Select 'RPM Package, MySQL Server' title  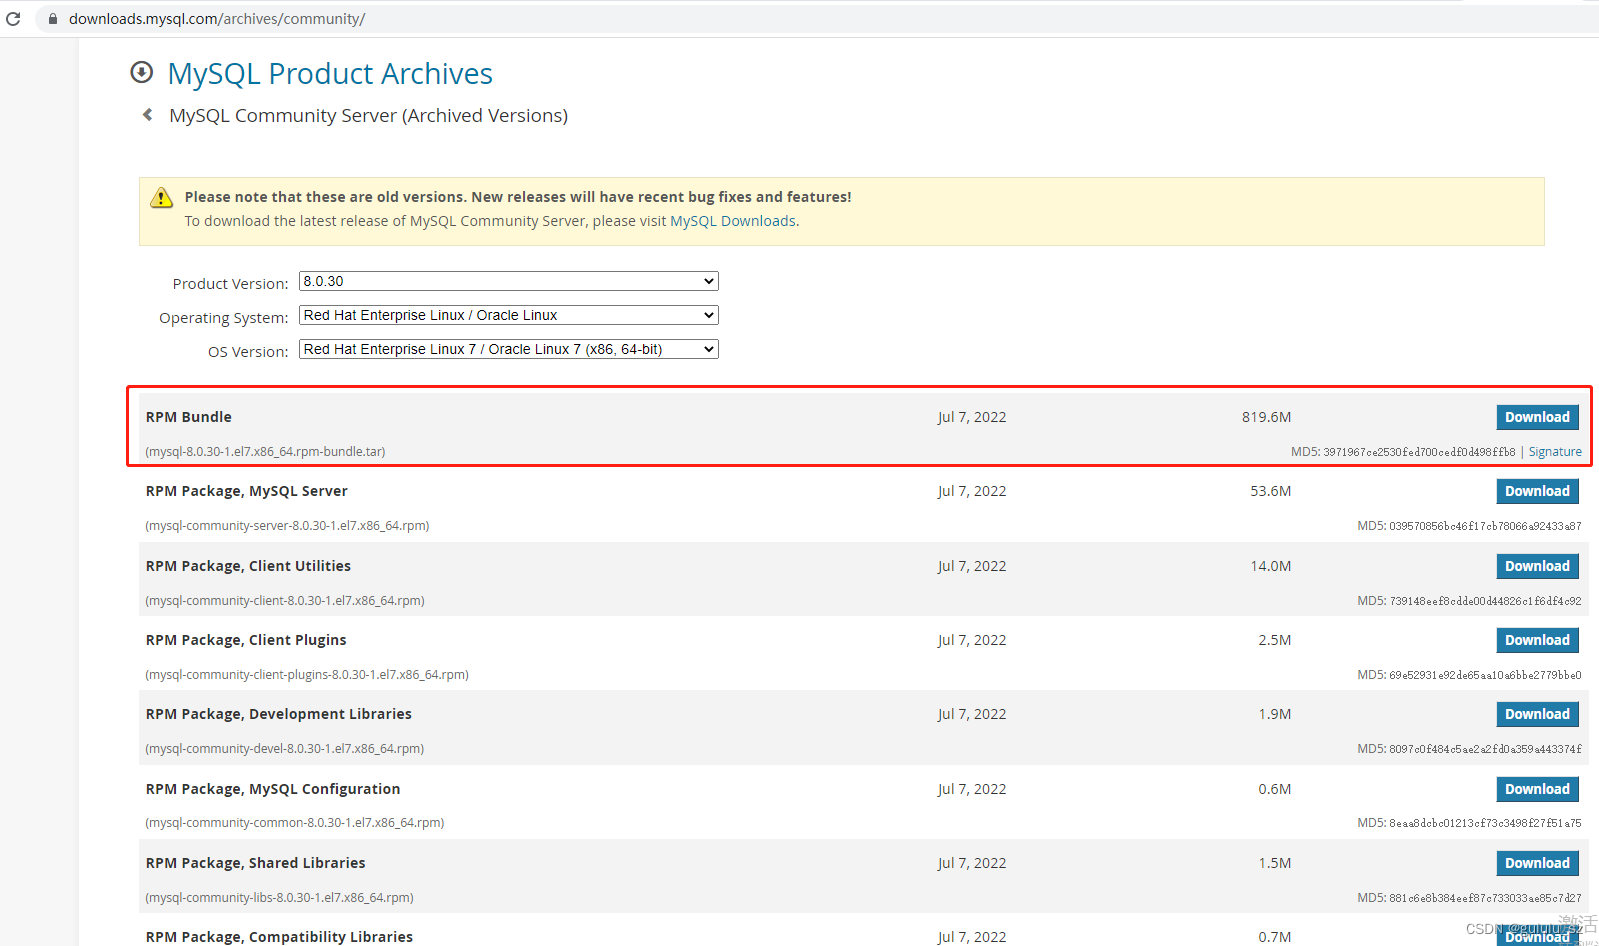[247, 491]
